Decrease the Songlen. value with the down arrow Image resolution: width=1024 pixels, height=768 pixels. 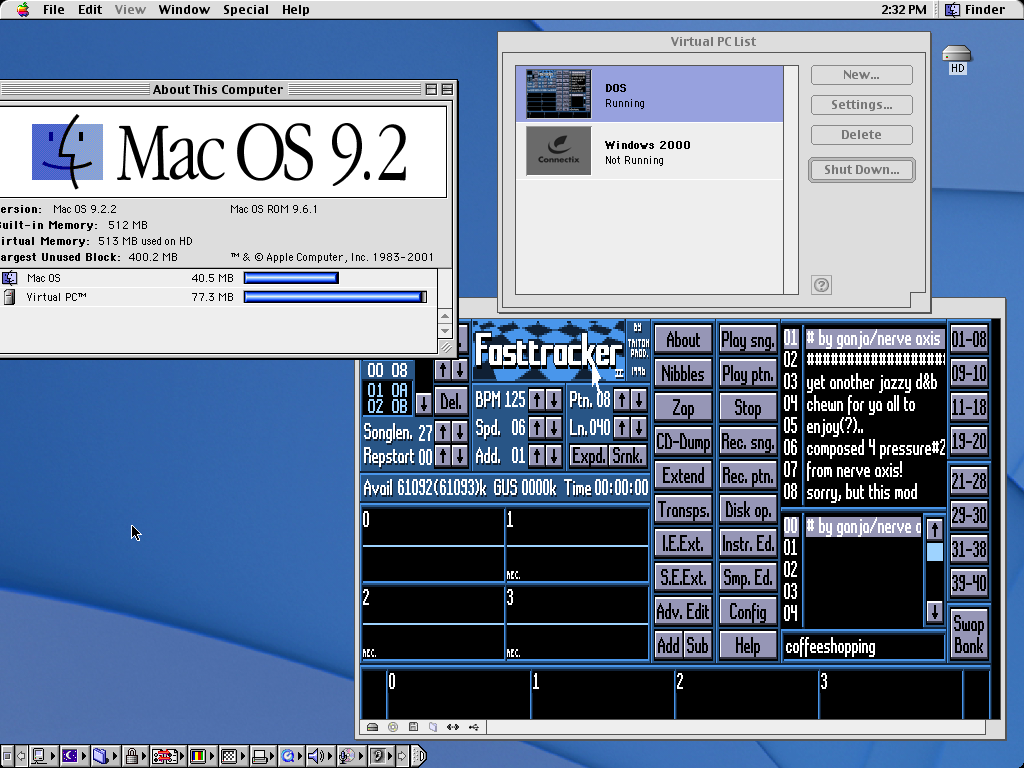click(x=459, y=431)
